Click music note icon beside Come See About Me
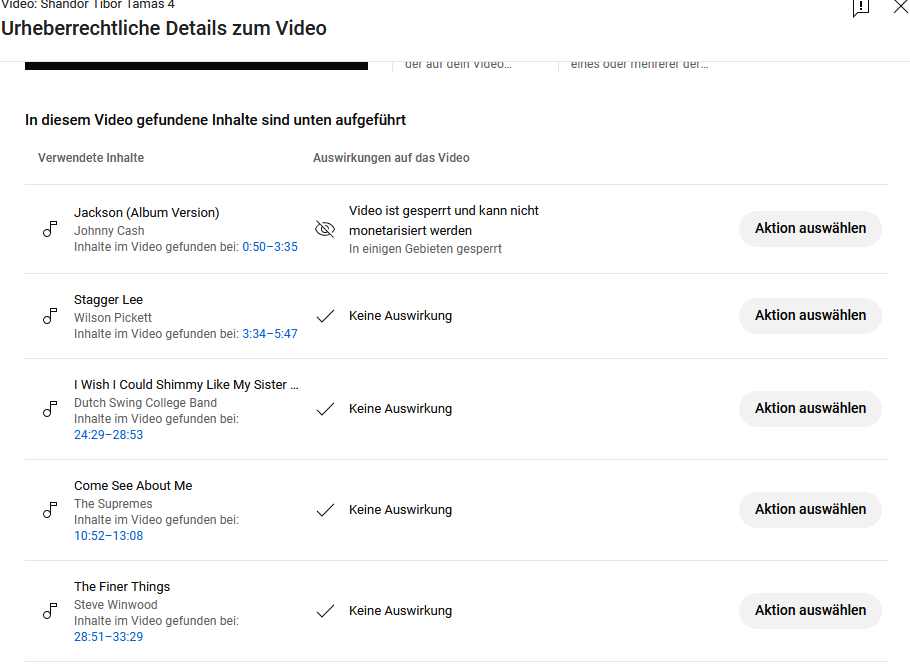The height and width of the screenshot is (672, 910). coord(50,510)
